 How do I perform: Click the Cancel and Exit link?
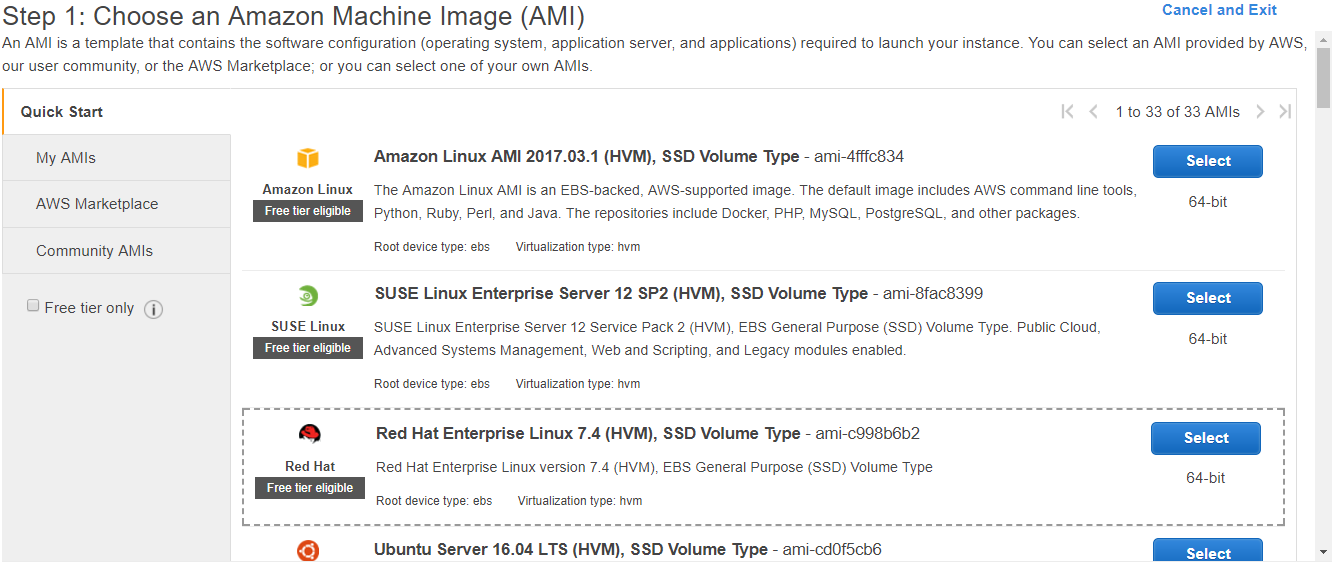click(x=1219, y=10)
